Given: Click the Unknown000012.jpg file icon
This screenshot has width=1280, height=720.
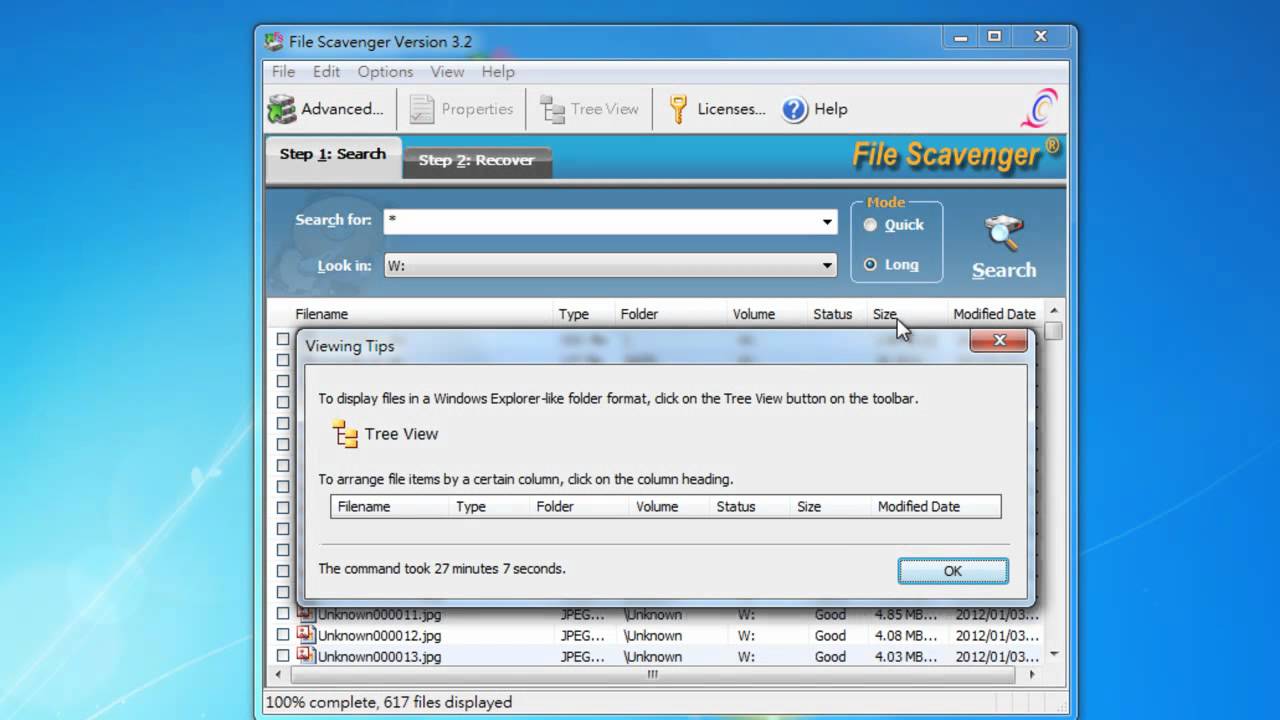Looking at the screenshot, I should [x=306, y=635].
